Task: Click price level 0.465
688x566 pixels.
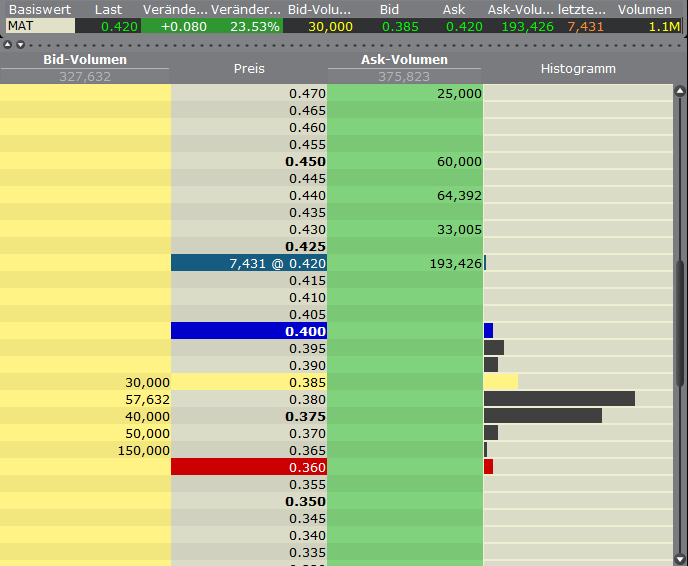Action: point(307,111)
